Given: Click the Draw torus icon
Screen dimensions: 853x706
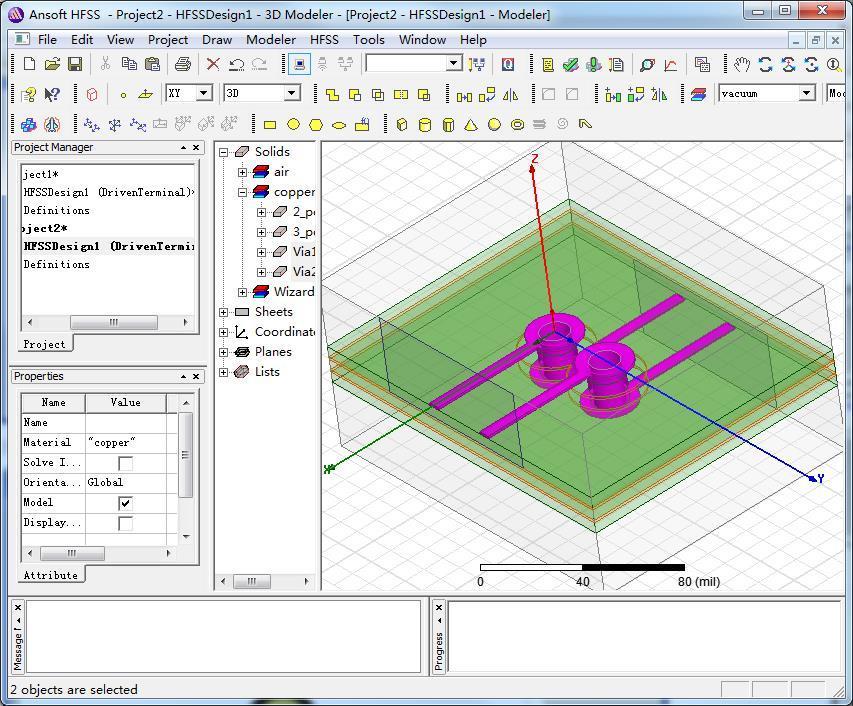Looking at the screenshot, I should point(517,125).
